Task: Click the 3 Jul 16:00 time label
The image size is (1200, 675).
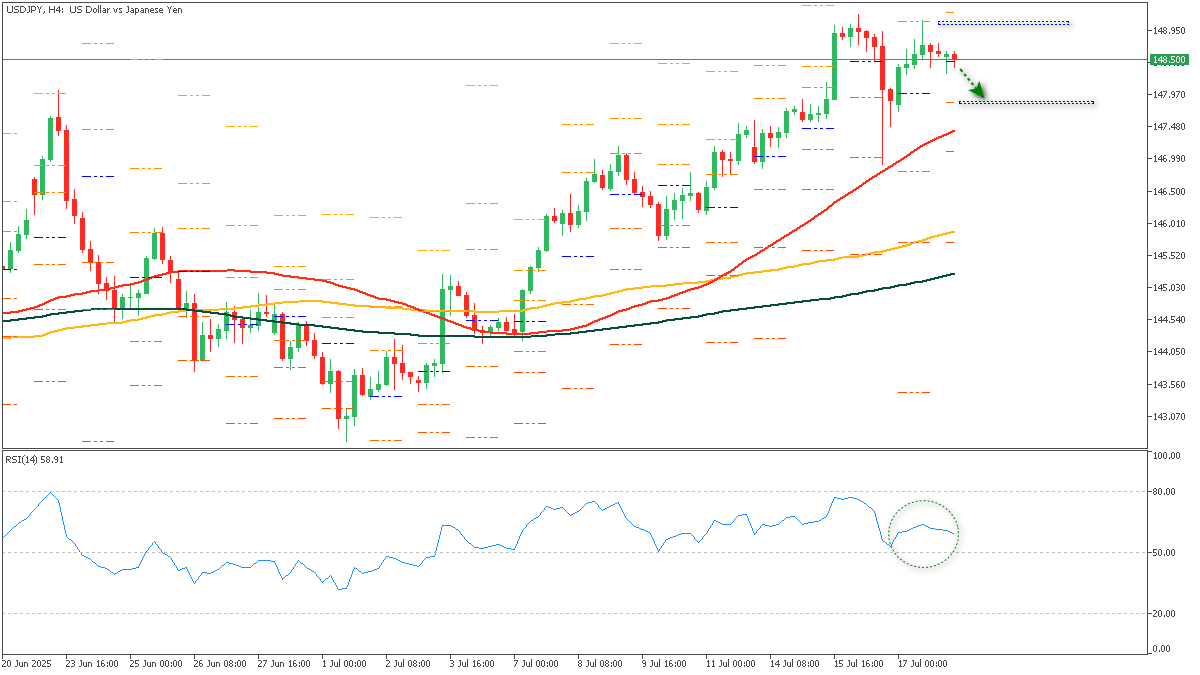Action: coord(471,663)
